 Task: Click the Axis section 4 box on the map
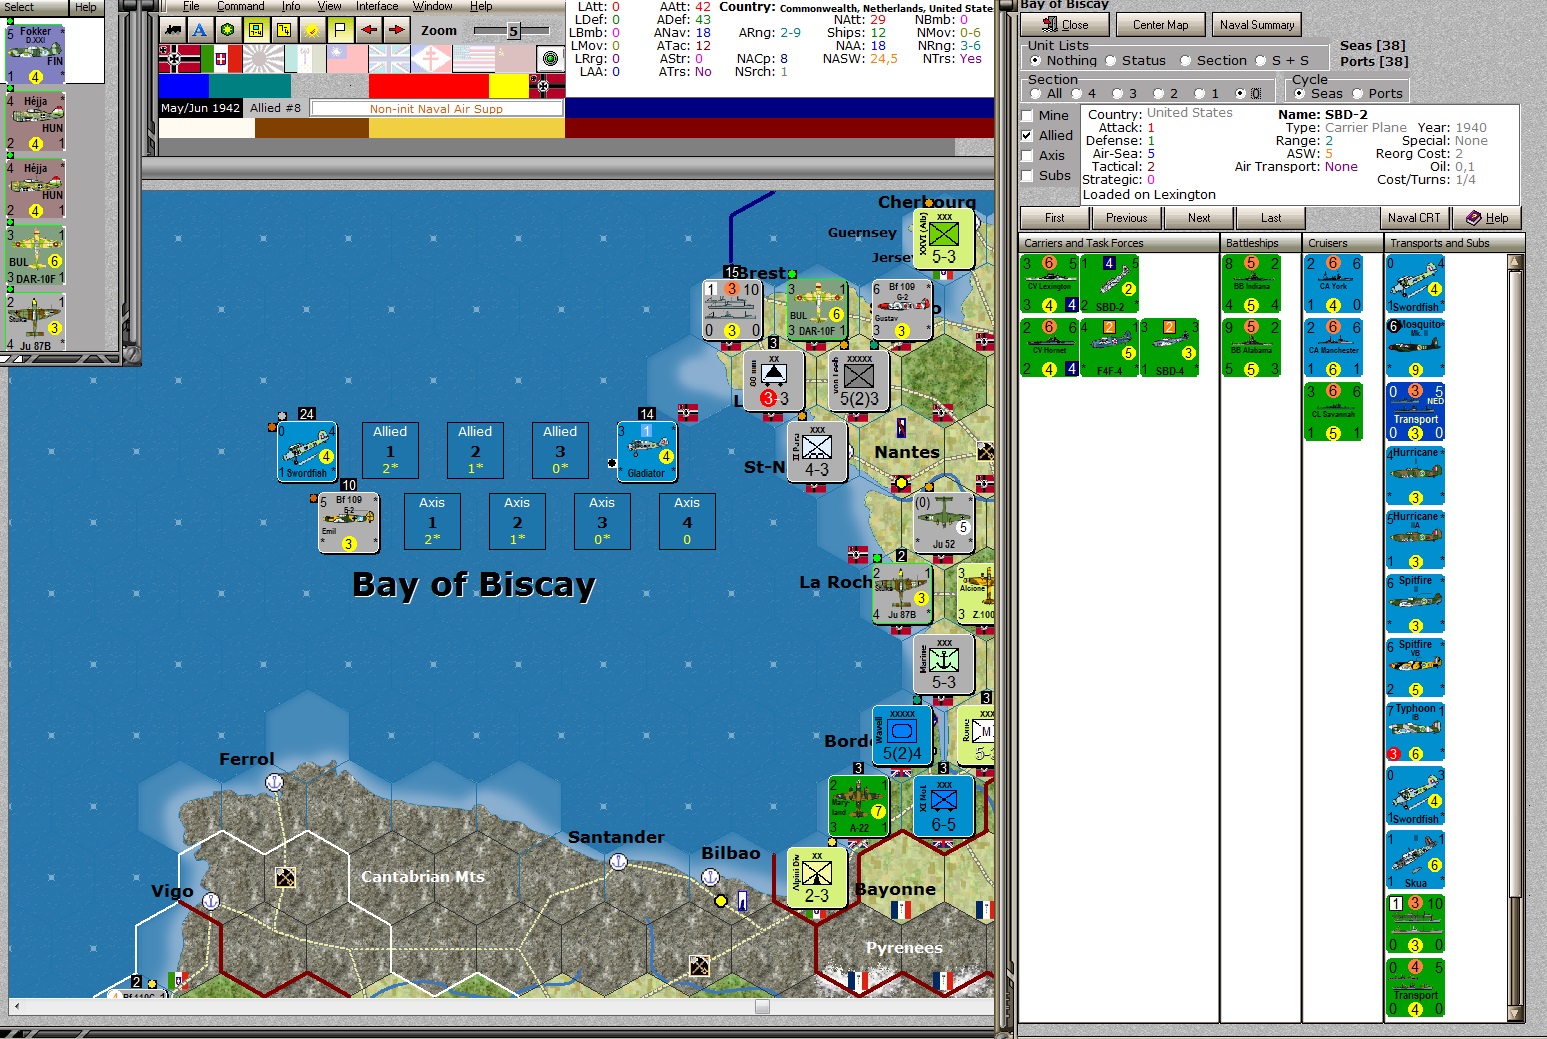pyautogui.click(x=687, y=521)
